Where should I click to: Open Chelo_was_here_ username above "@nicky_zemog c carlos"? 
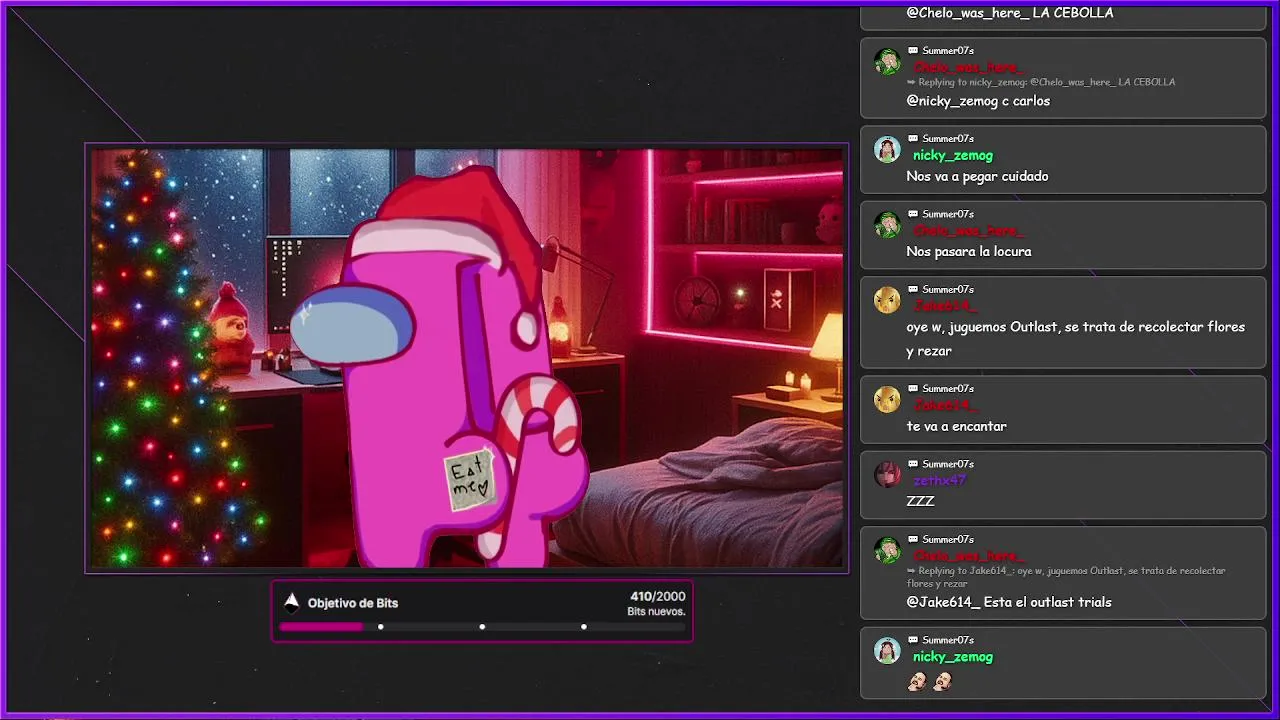click(x=968, y=67)
